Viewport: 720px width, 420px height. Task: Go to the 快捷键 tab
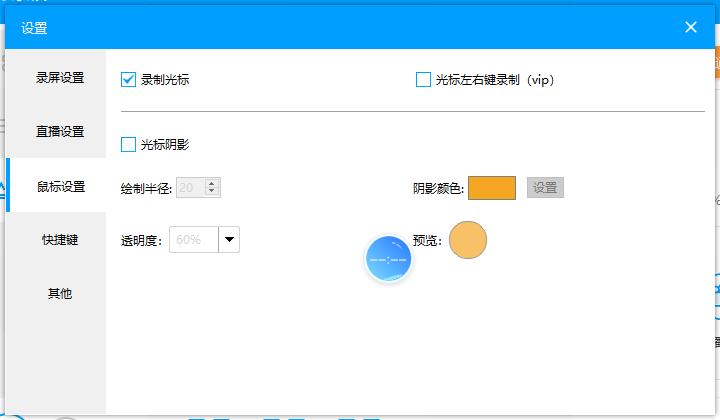60,240
